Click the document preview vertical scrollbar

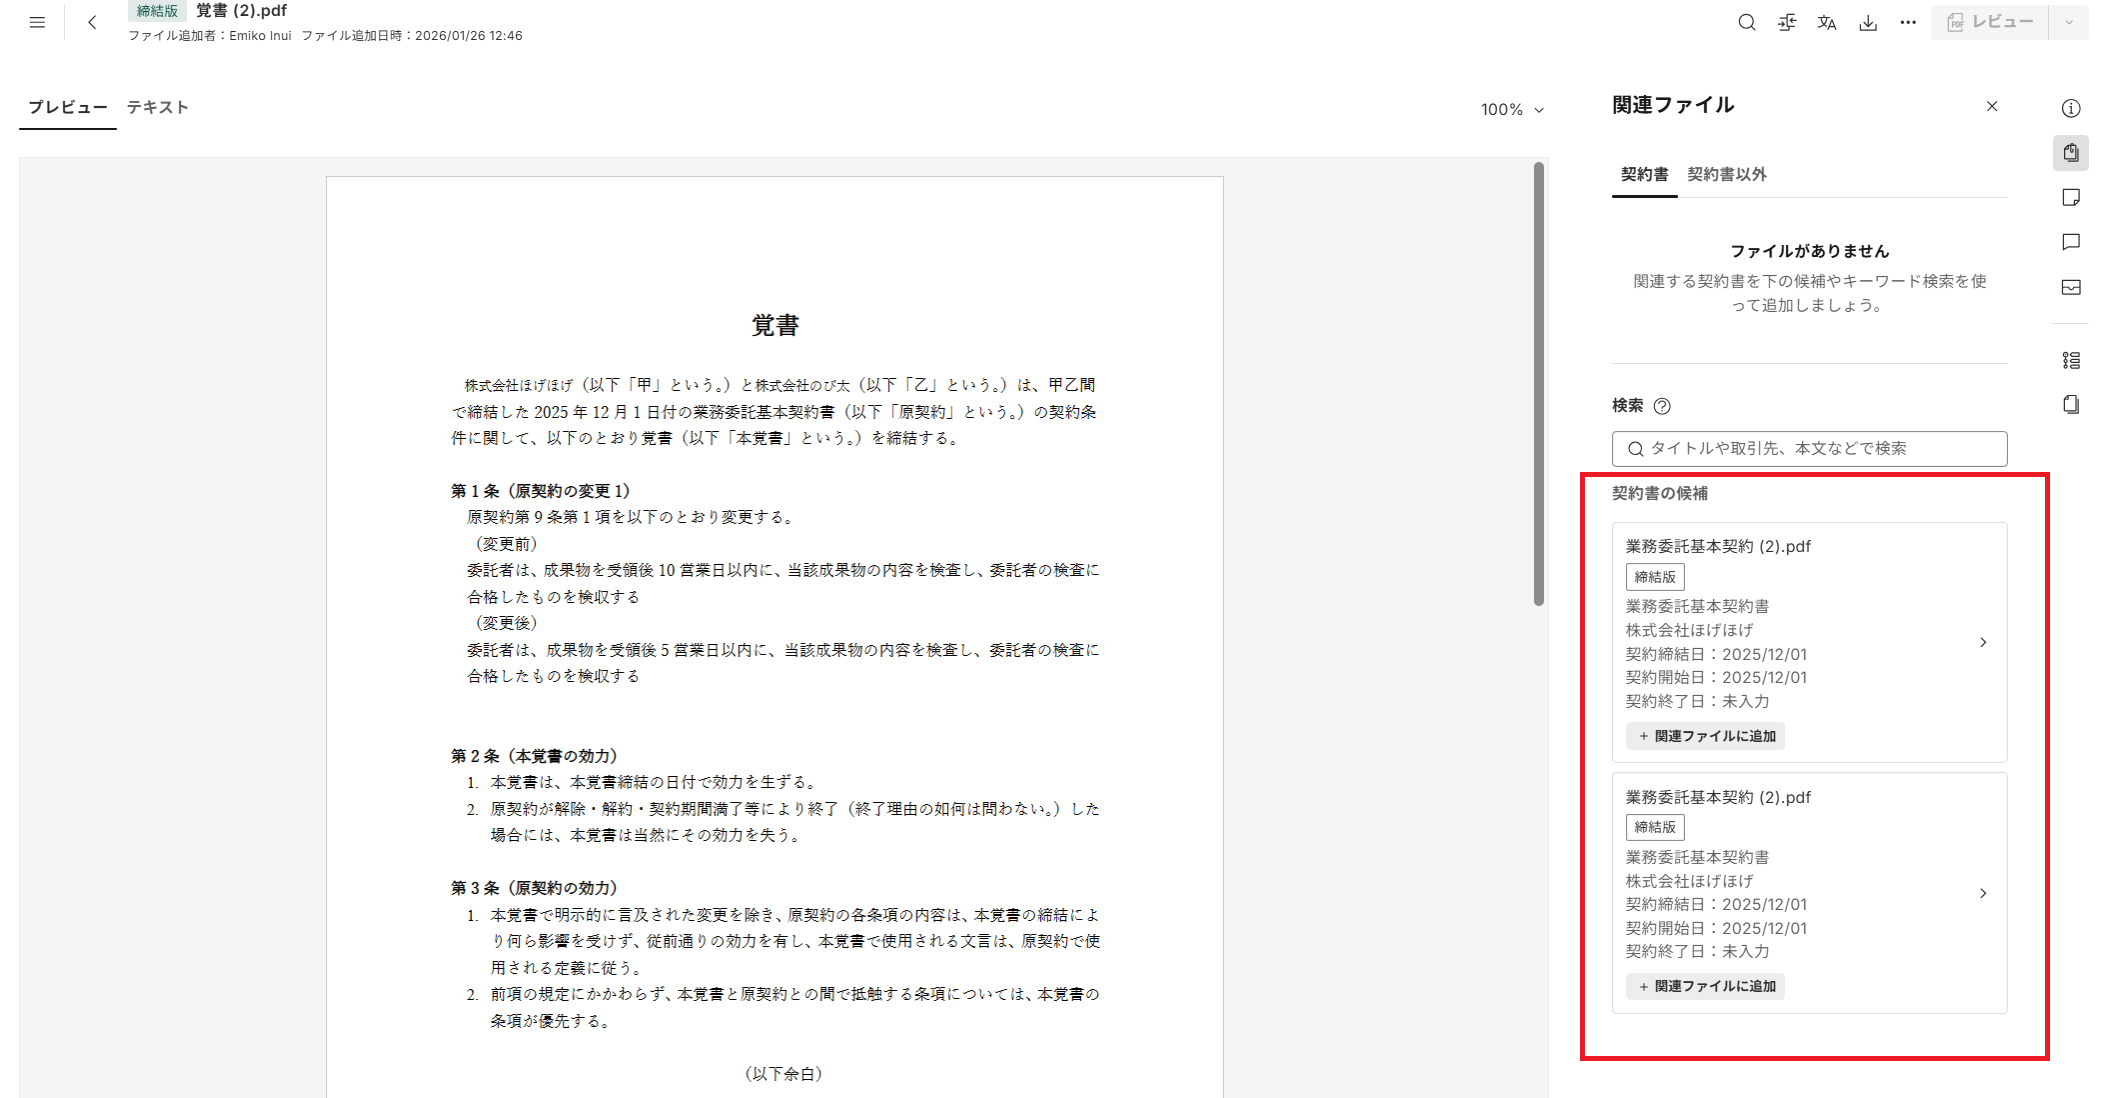click(1538, 385)
